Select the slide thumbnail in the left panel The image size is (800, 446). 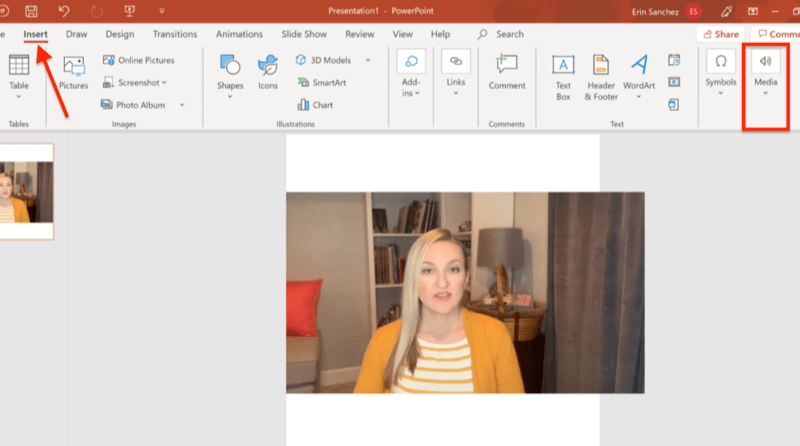pyautogui.click(x=27, y=191)
